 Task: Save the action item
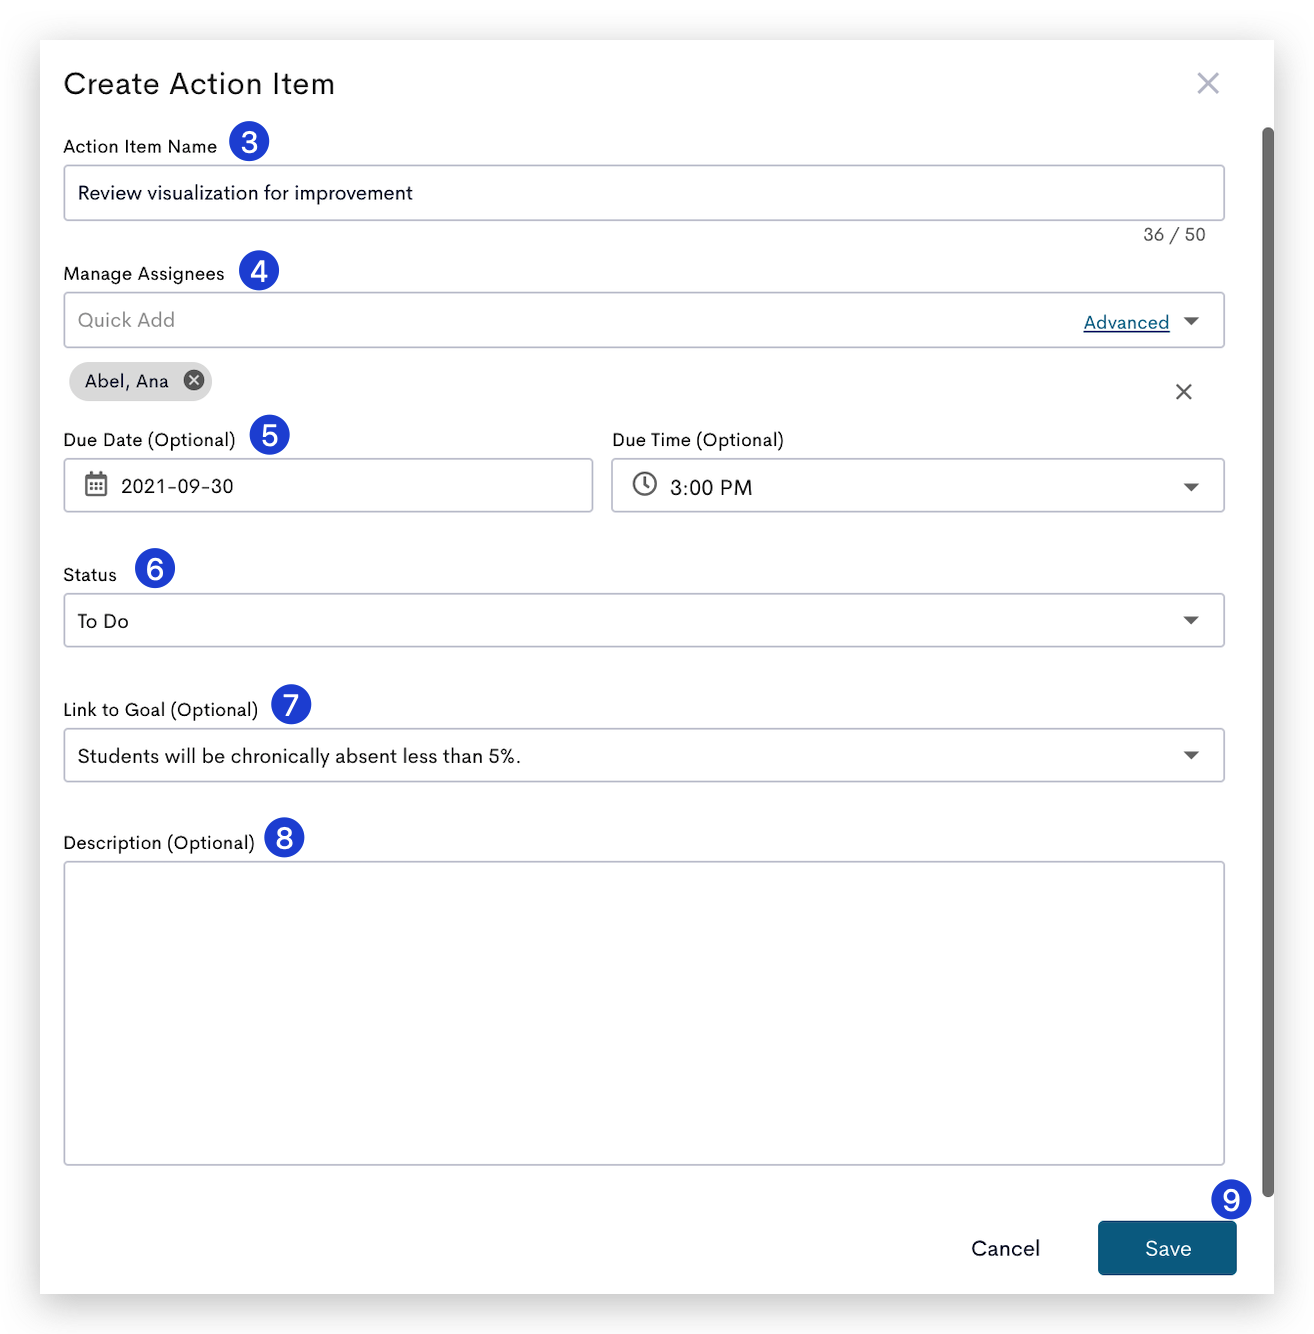(x=1167, y=1248)
